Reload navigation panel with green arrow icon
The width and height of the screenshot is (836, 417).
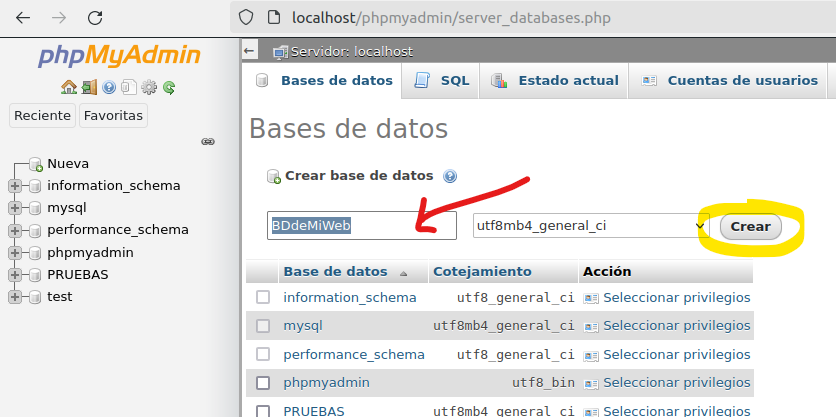[x=169, y=87]
